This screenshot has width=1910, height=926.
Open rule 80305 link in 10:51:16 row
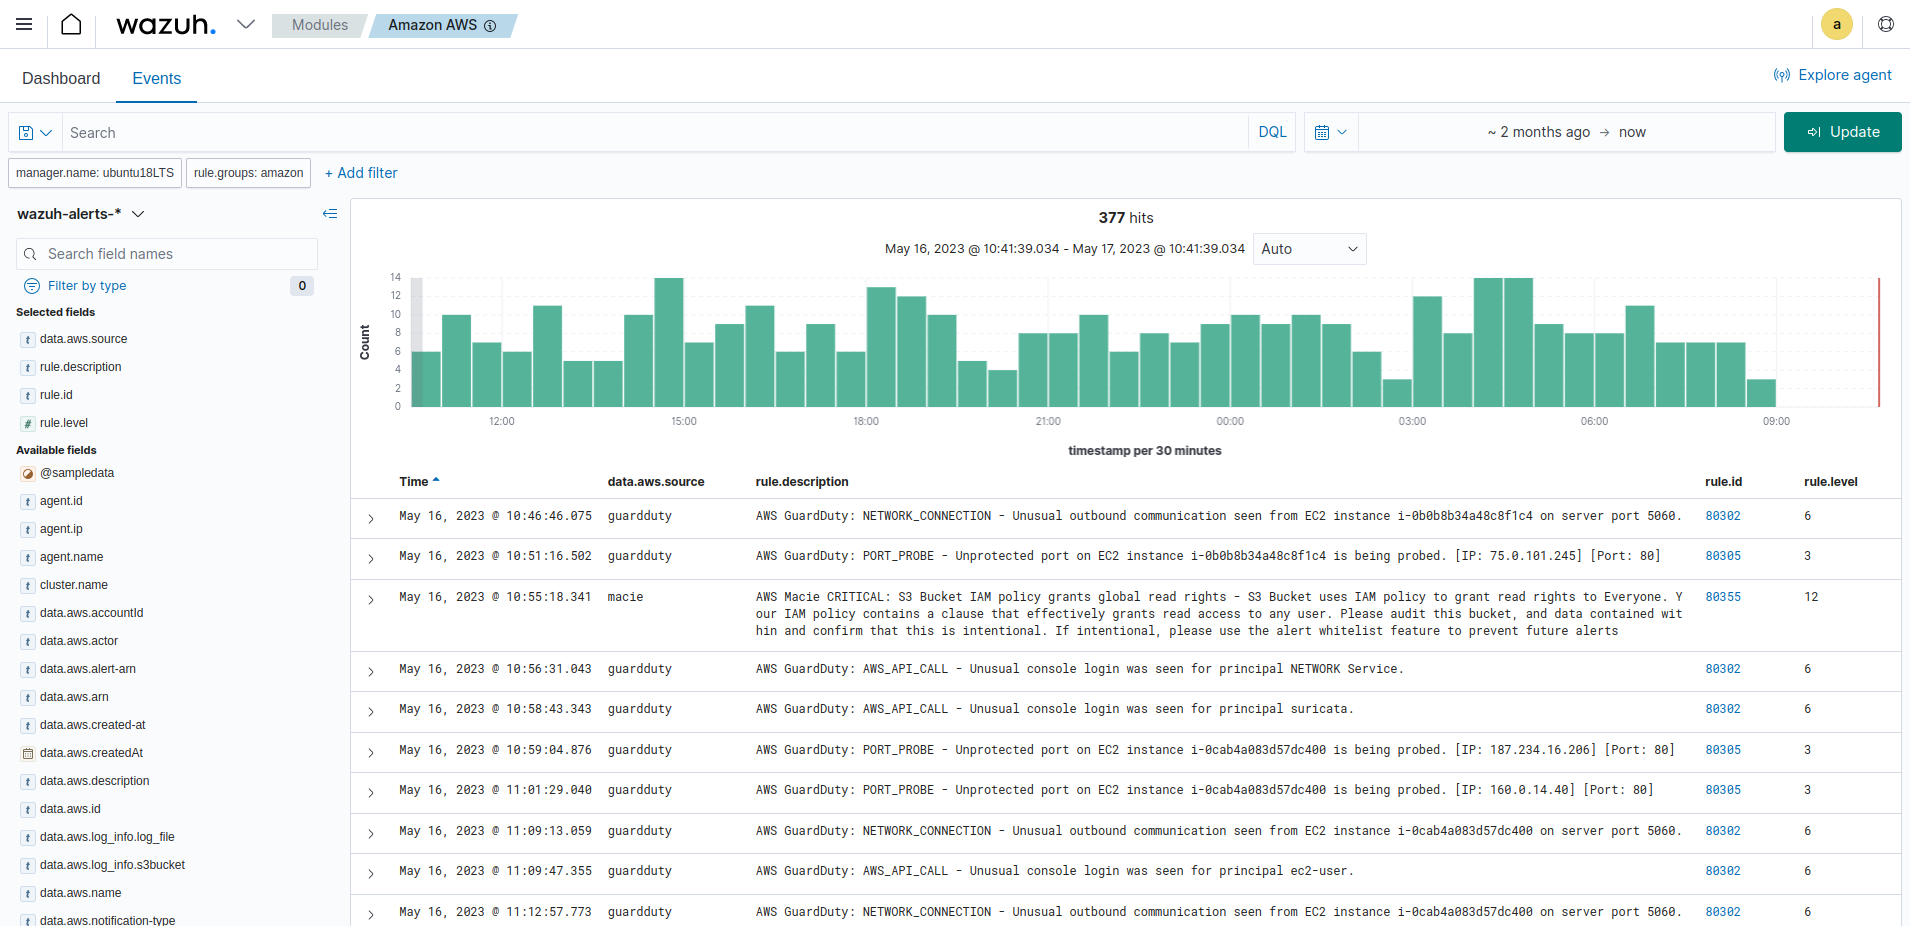(1723, 556)
